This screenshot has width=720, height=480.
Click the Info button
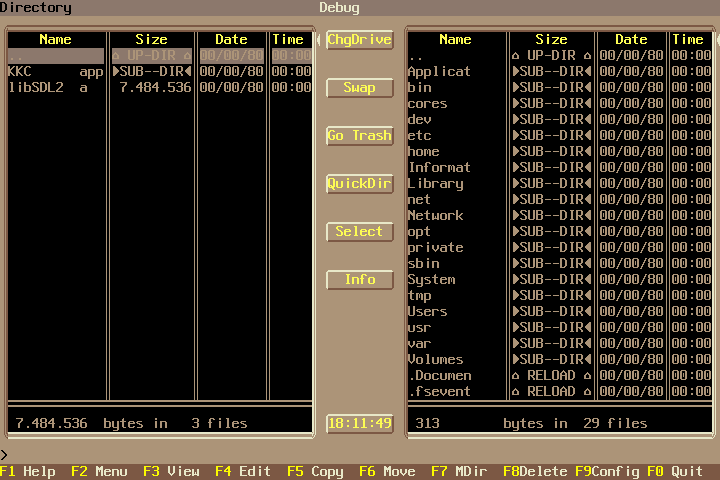(359, 280)
